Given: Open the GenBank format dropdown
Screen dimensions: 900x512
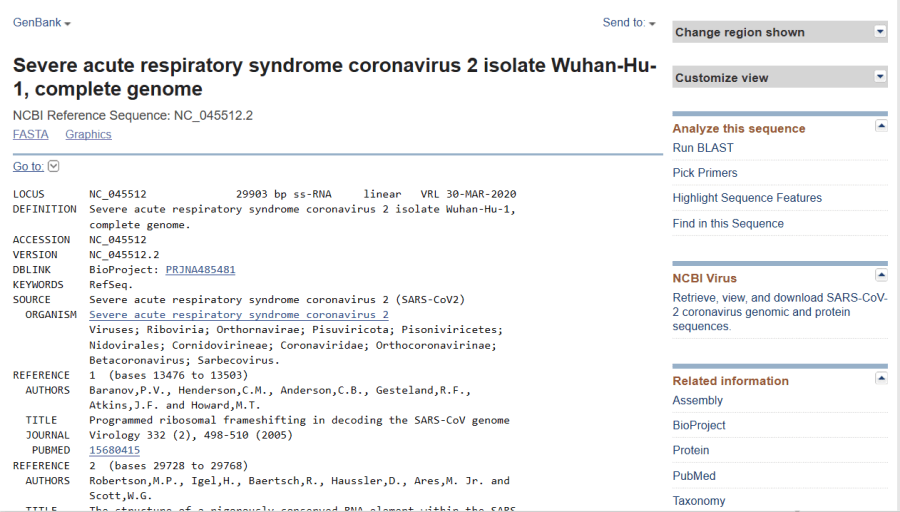Looking at the screenshot, I should pyautogui.click(x=42, y=23).
